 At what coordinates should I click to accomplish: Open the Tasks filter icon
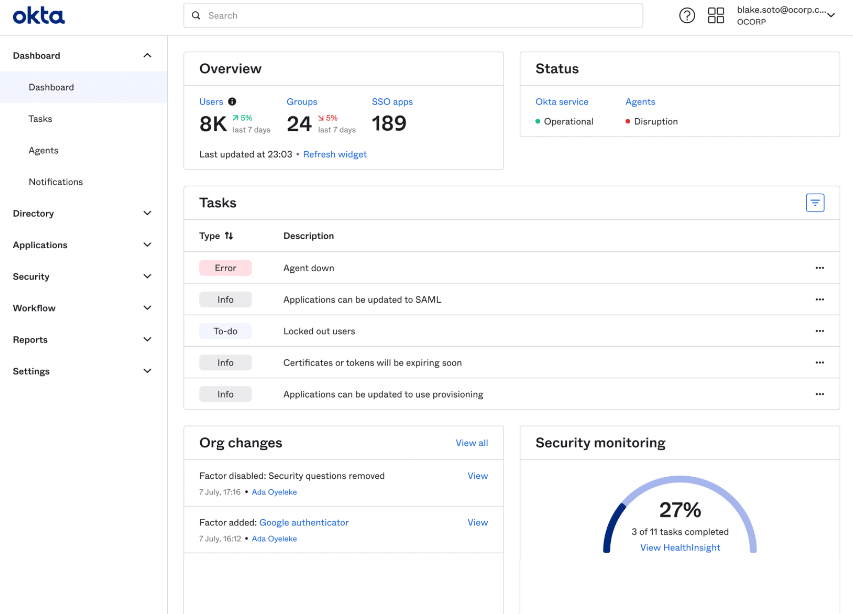(x=815, y=202)
